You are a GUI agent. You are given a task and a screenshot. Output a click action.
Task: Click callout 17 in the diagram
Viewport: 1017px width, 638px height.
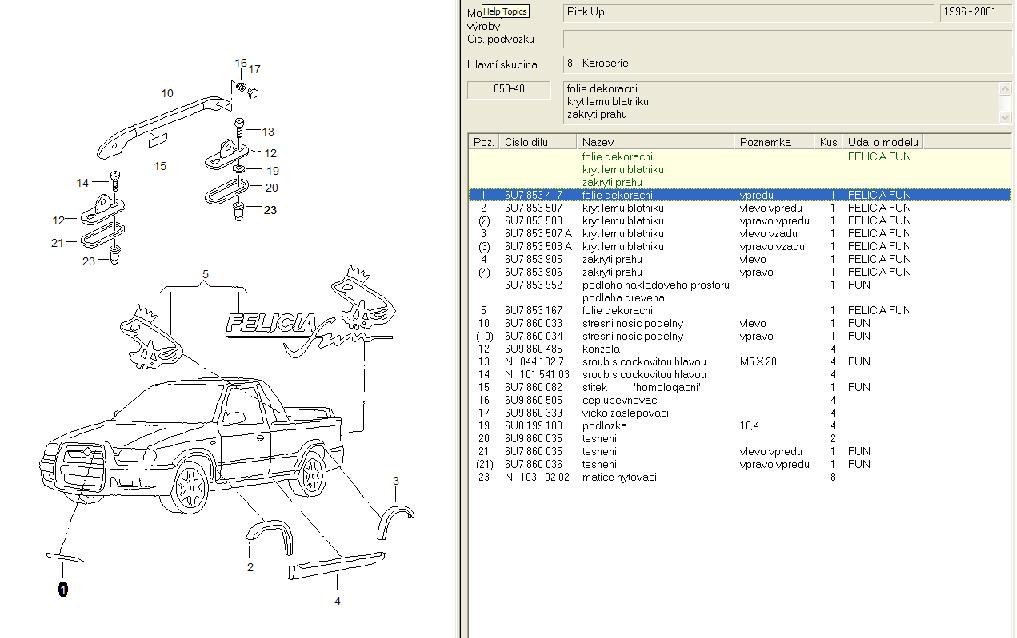254,69
